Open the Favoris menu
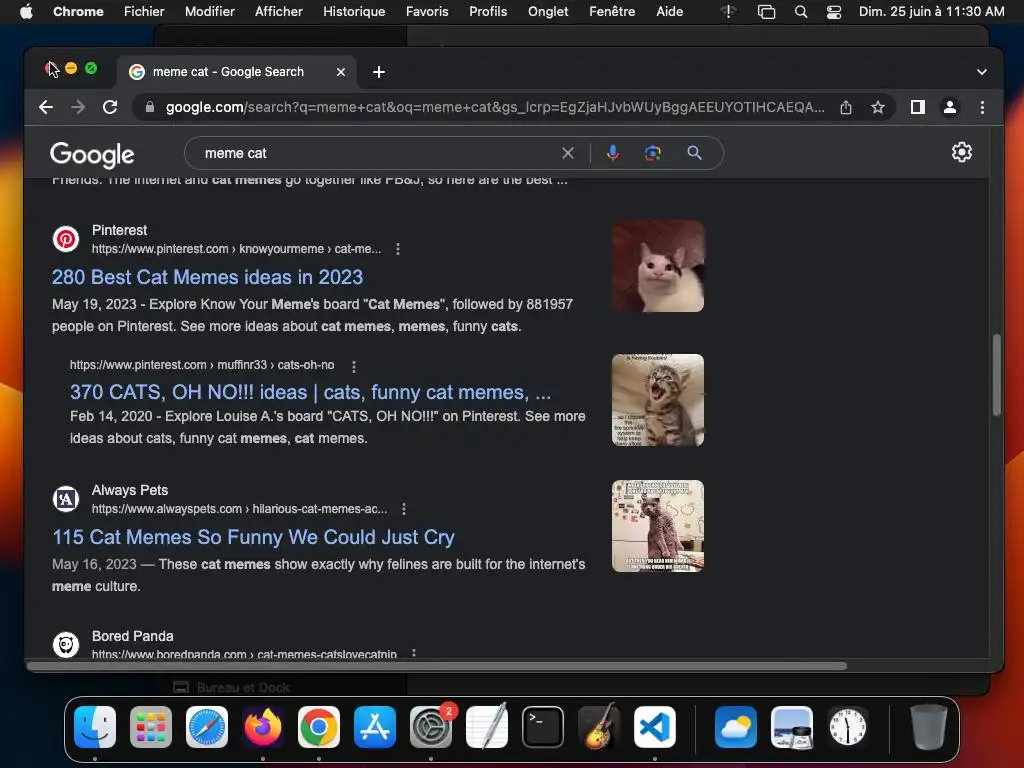 [427, 11]
